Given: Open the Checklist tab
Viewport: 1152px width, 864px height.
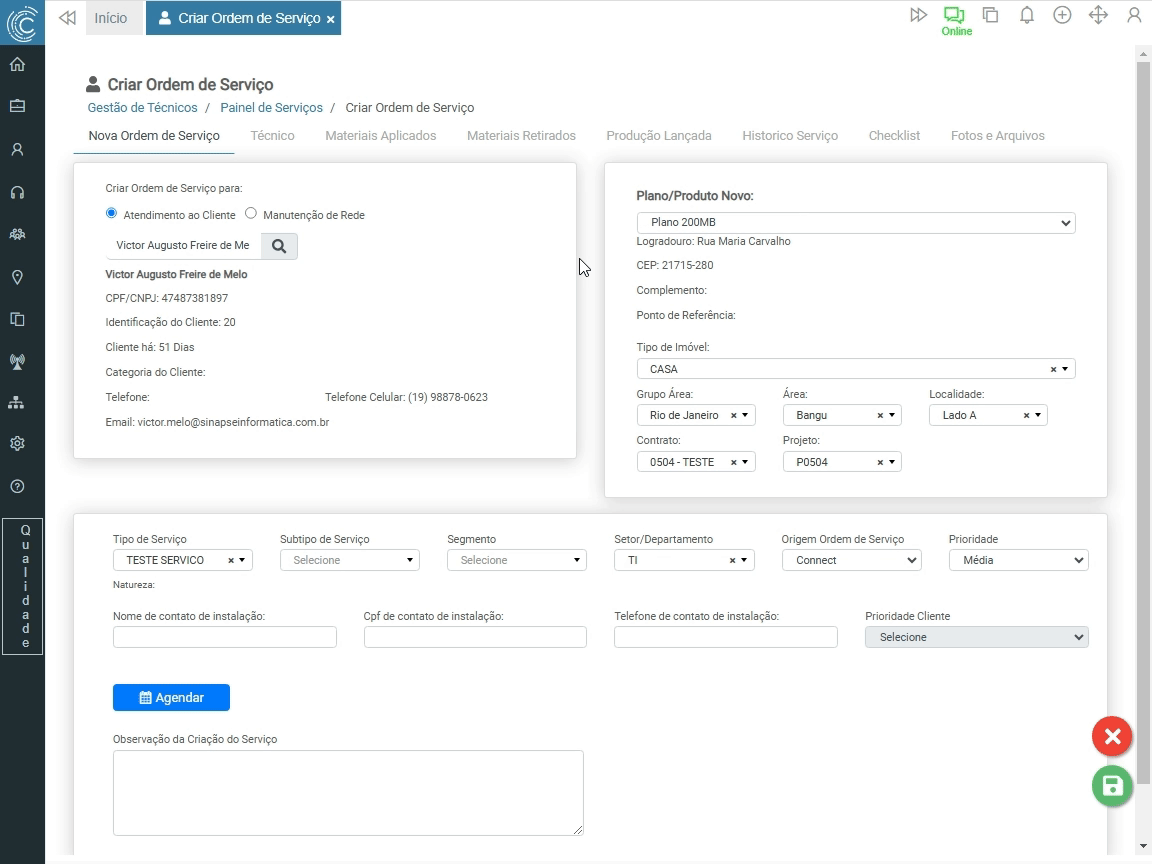Looking at the screenshot, I should point(894,136).
